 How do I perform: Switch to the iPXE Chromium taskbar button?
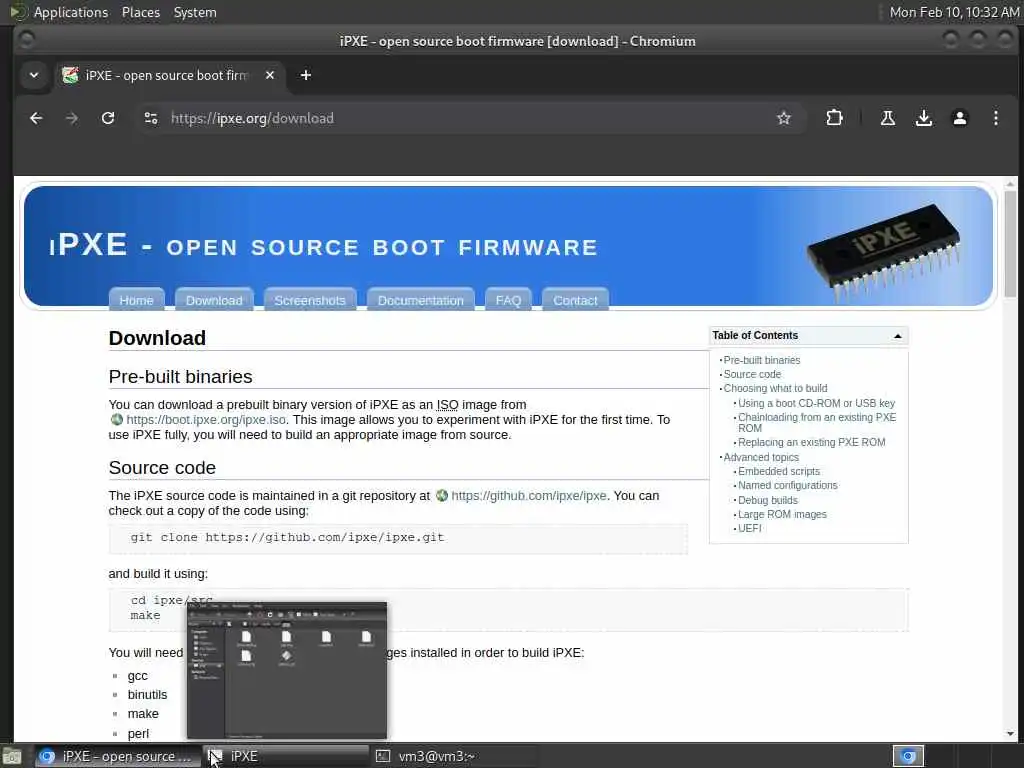click(117, 756)
